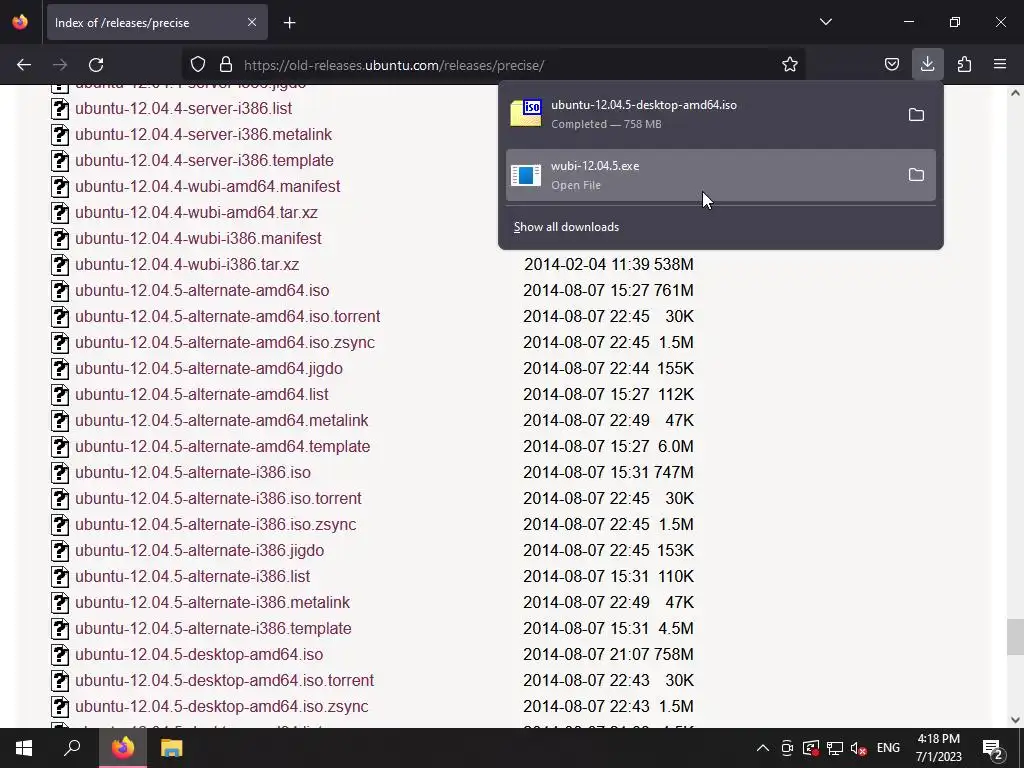Toggle the Downloads panel button

(927, 64)
